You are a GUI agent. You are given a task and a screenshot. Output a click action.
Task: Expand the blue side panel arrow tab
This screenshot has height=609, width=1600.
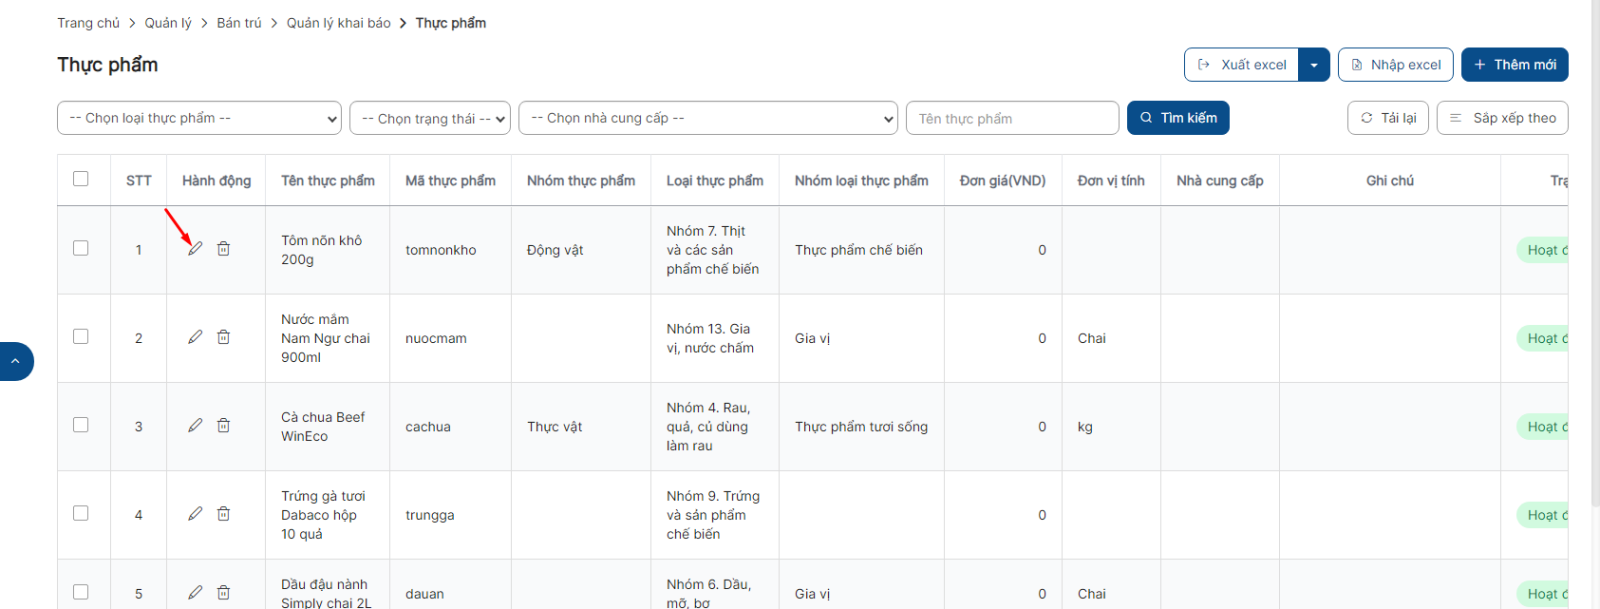[15, 361]
